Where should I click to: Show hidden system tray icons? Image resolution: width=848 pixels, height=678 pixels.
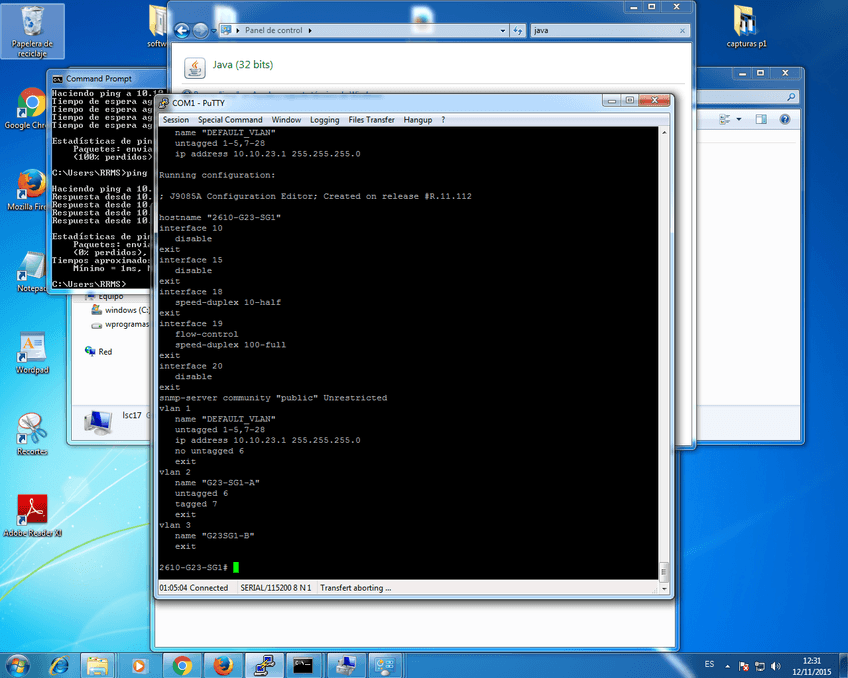(726, 664)
